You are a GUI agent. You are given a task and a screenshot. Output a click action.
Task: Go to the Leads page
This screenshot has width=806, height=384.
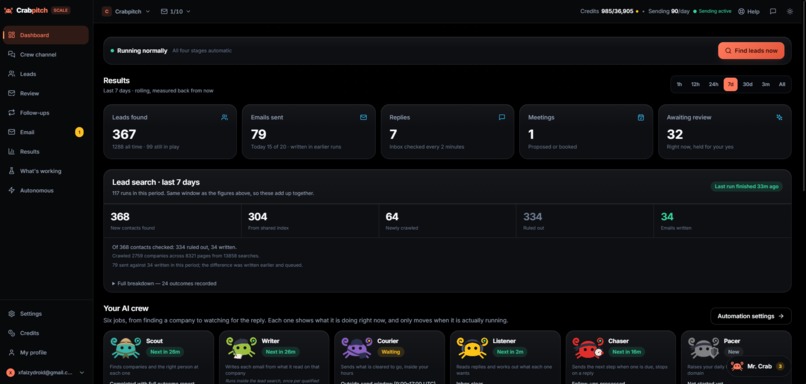pyautogui.click(x=45, y=74)
